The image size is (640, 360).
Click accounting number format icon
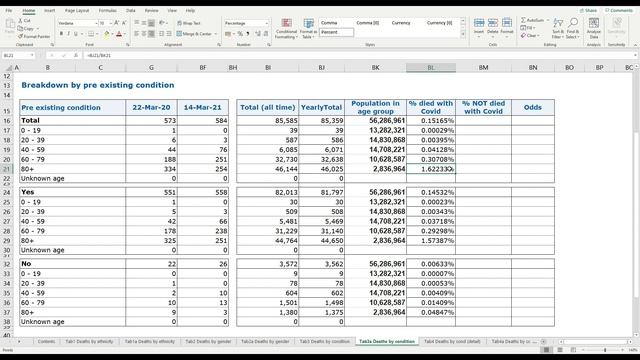click(x=228, y=34)
